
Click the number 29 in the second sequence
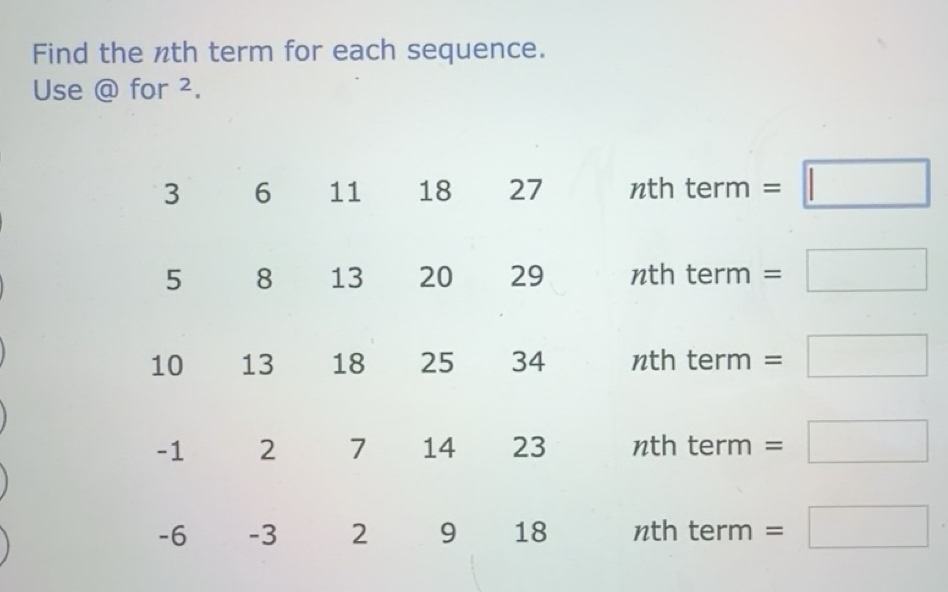click(x=527, y=276)
